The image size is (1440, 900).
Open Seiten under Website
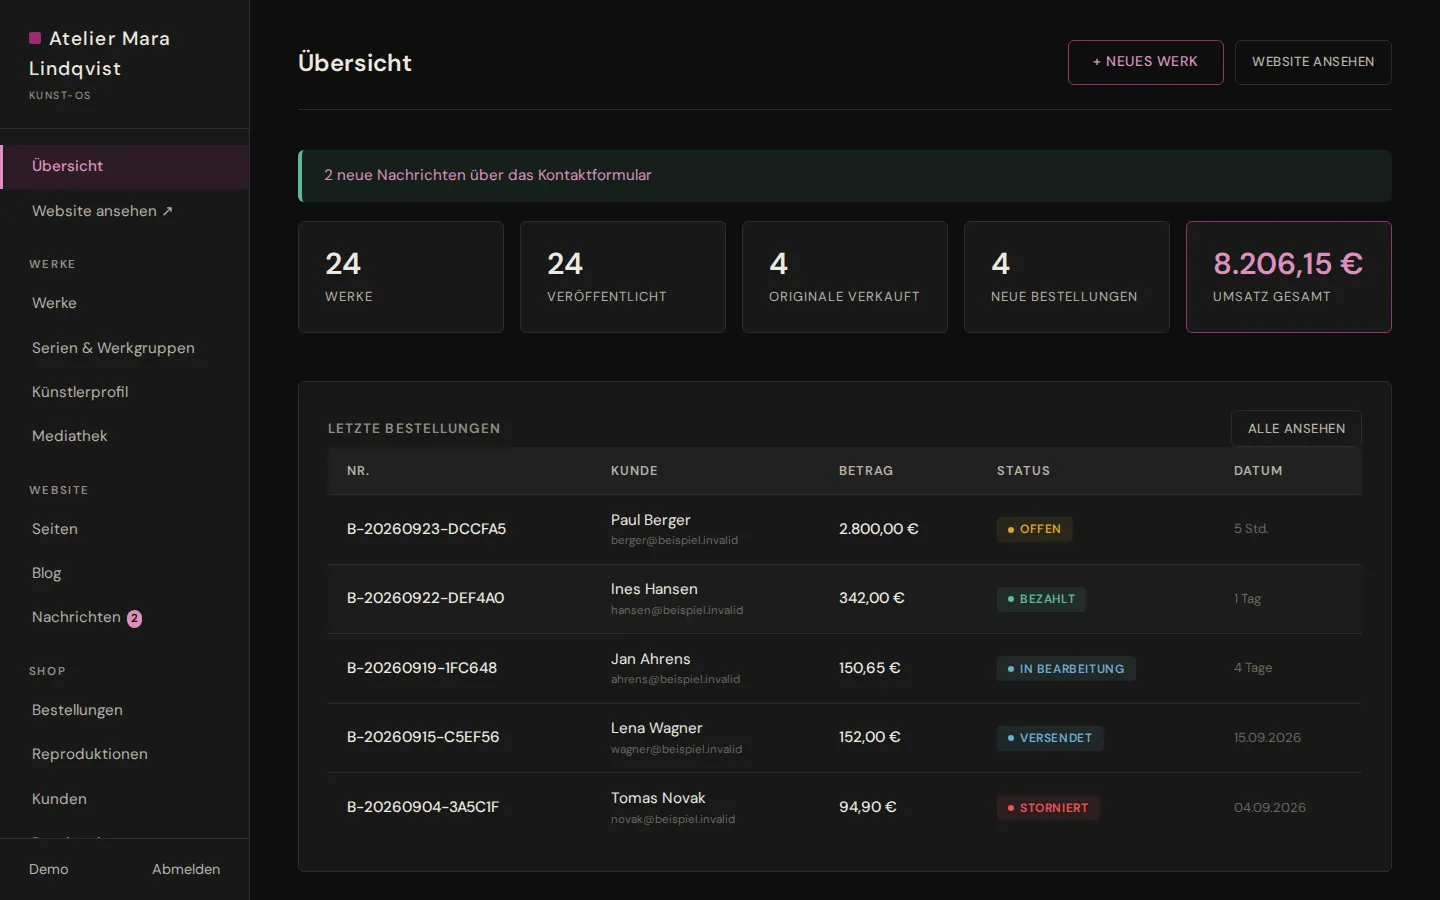click(x=124, y=529)
